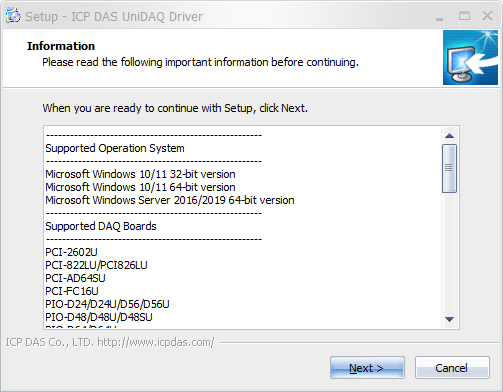The height and width of the screenshot is (392, 503).
Task: Click the vertical scrollbar thumb
Action: (449, 168)
